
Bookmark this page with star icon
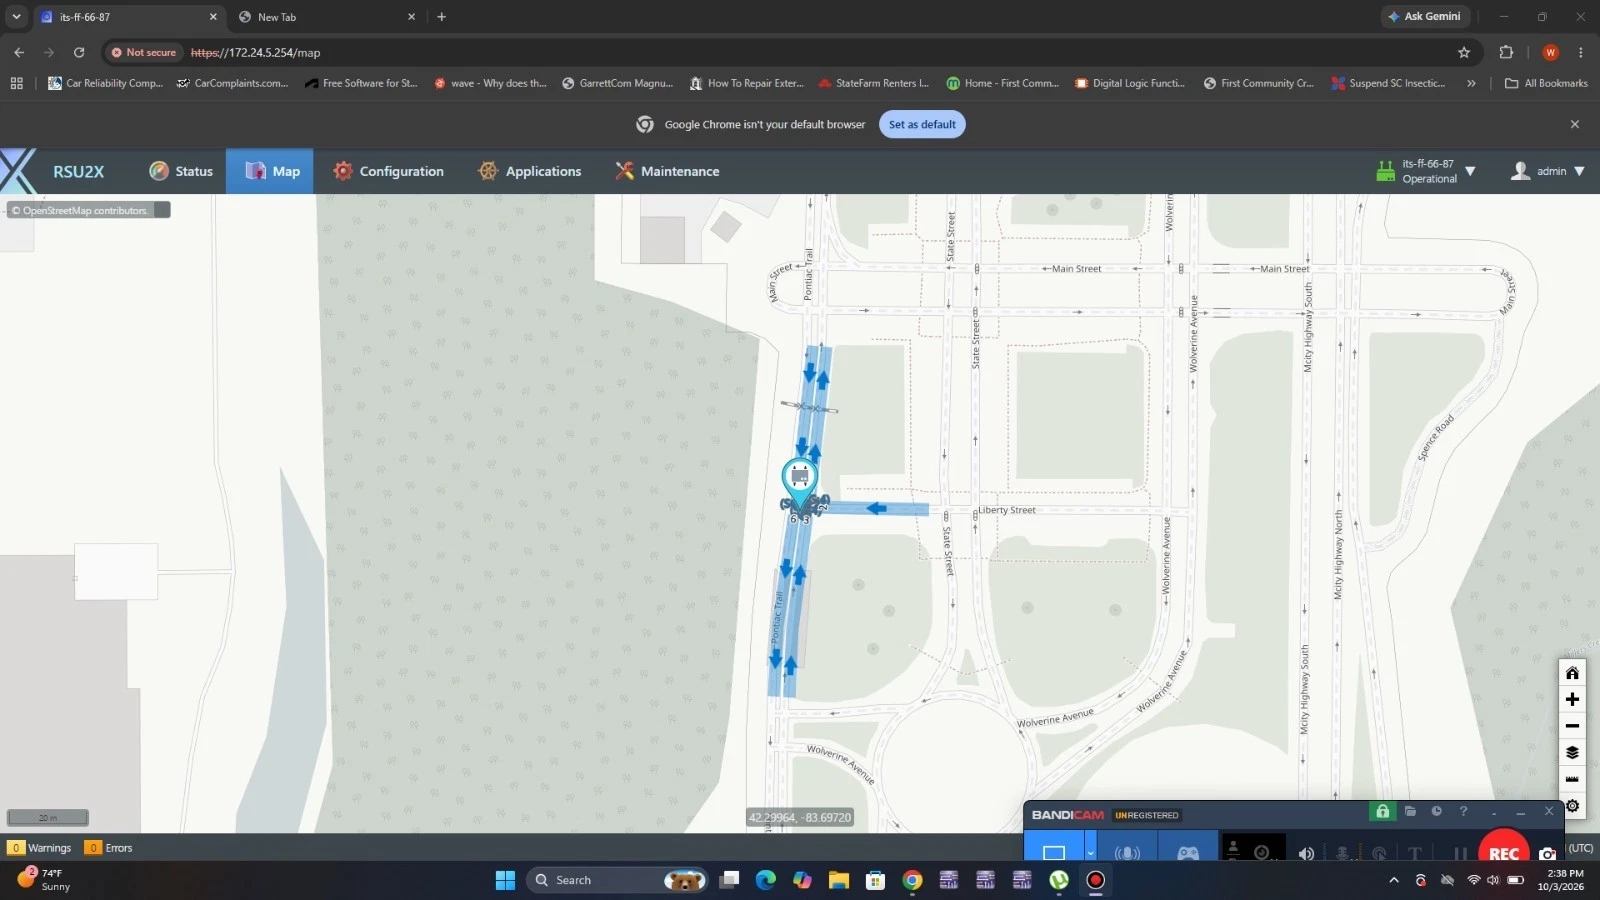1464,52
